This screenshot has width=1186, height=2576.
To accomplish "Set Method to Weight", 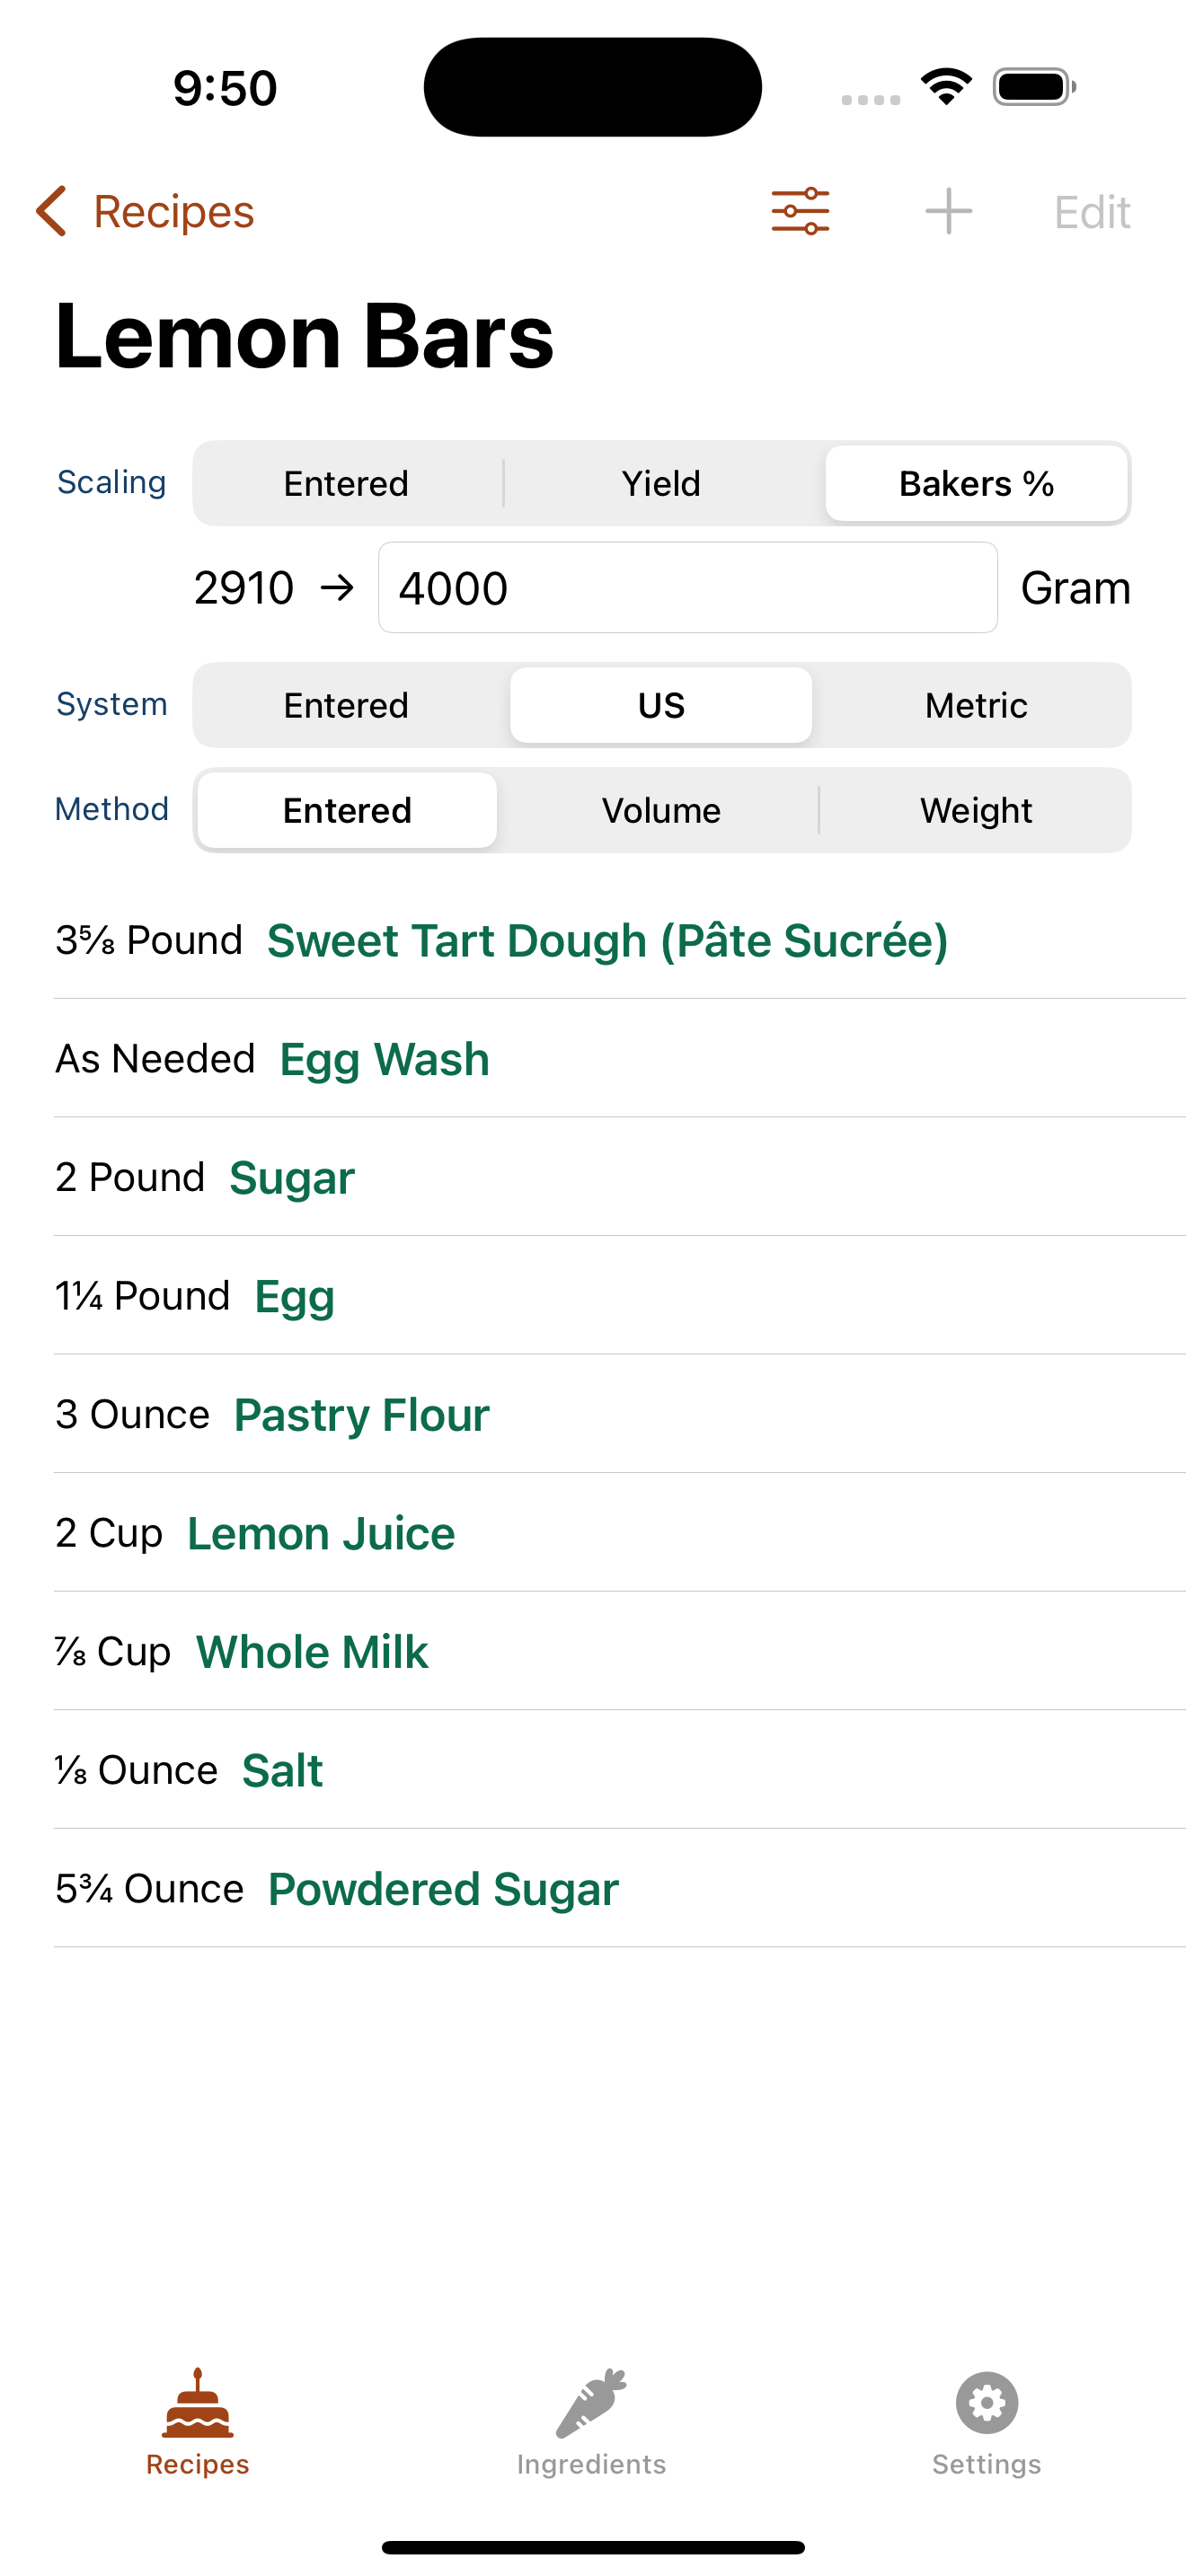I will point(976,810).
